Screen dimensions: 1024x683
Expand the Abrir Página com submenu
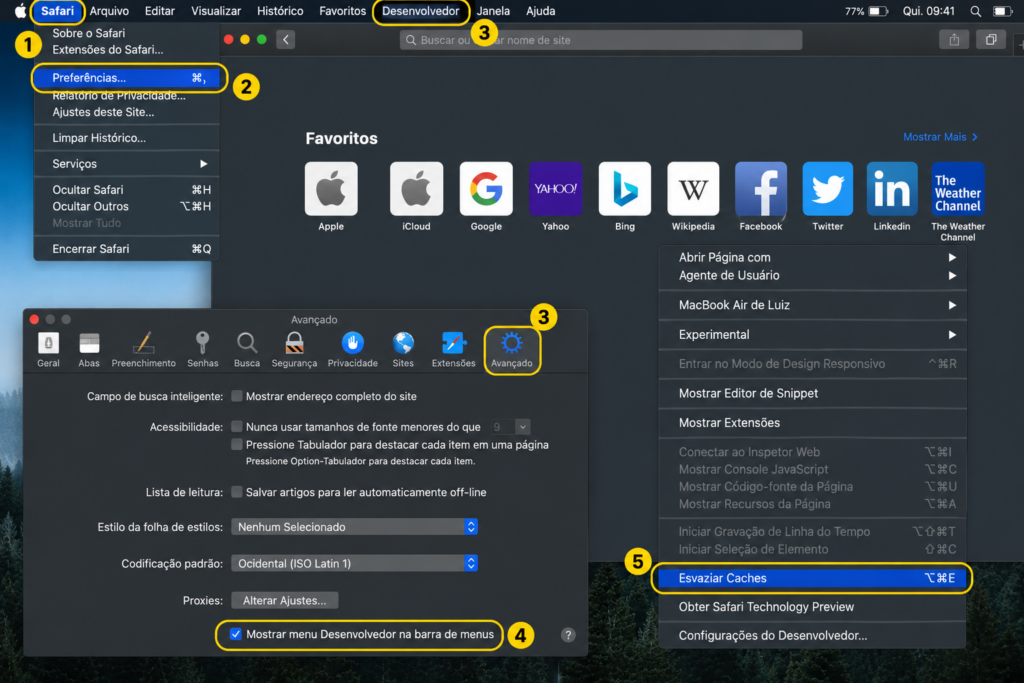tap(812, 257)
